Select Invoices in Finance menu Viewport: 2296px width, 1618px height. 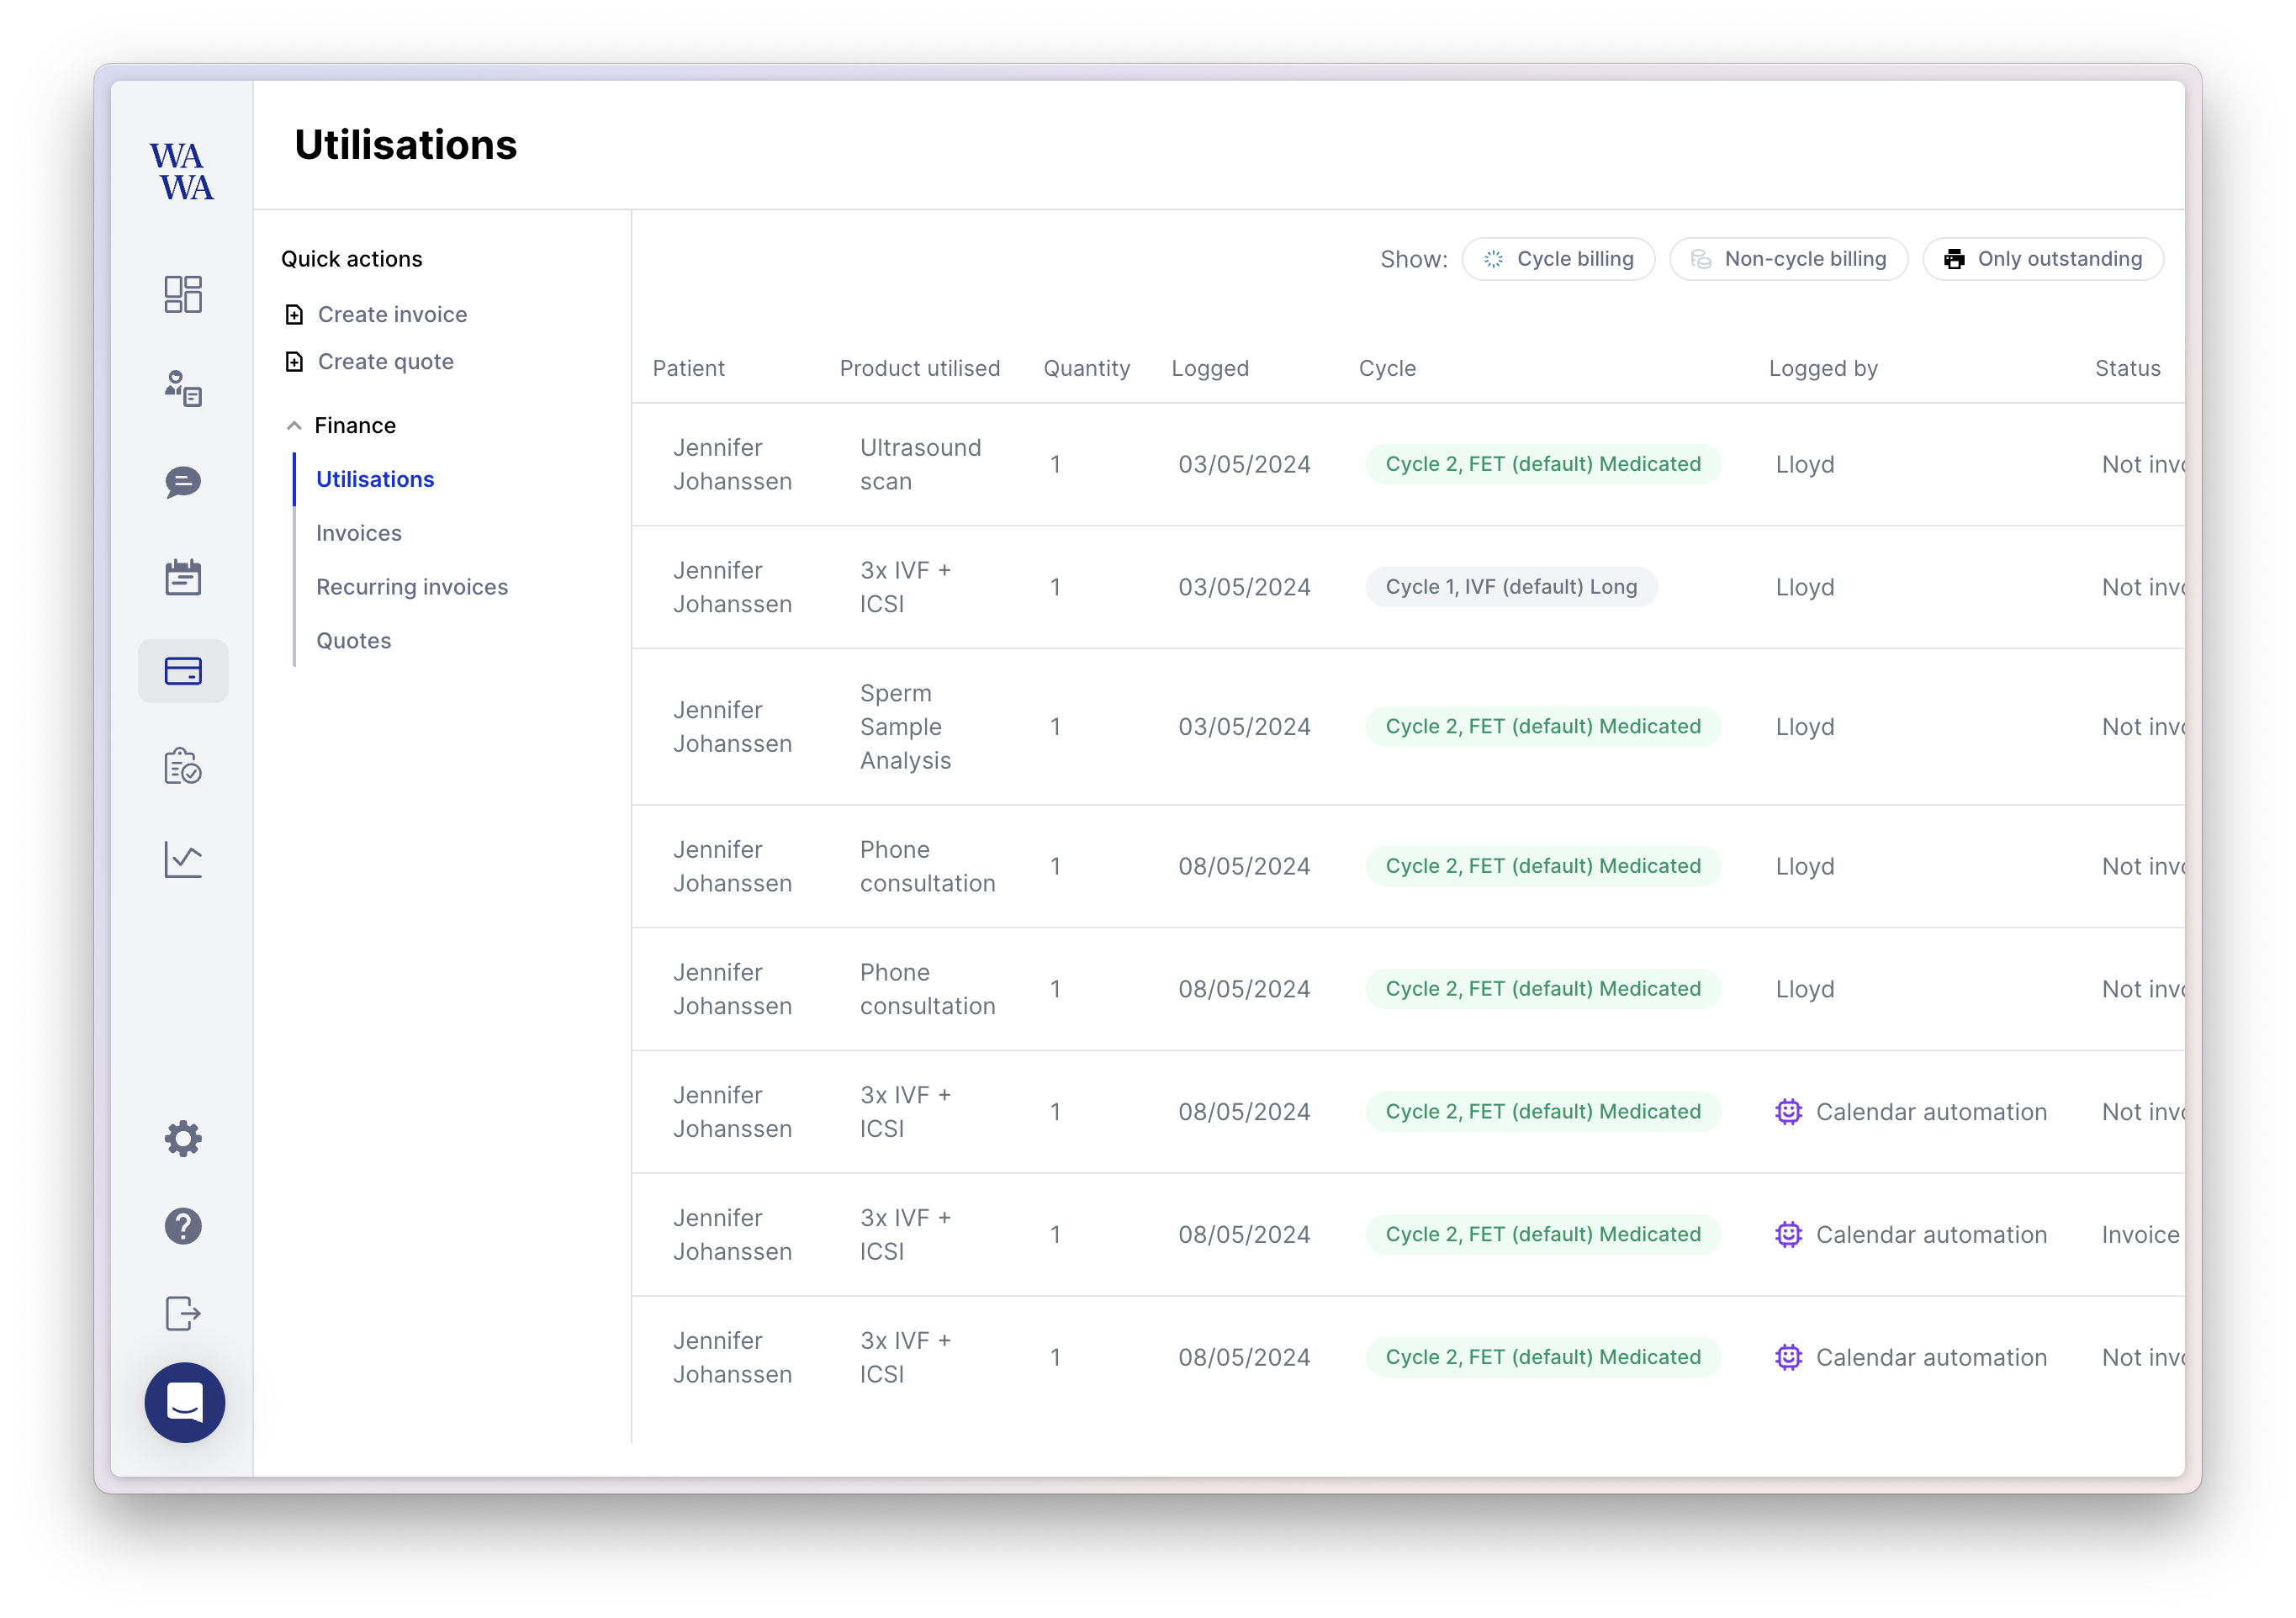pos(359,533)
